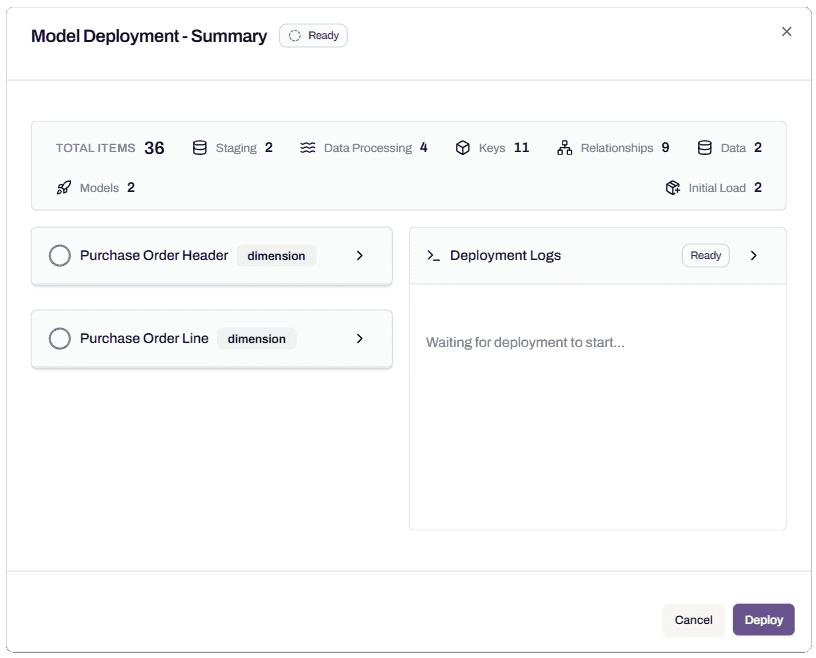816x658 pixels.
Task: Click the Initial Load package icon
Action: [673, 187]
